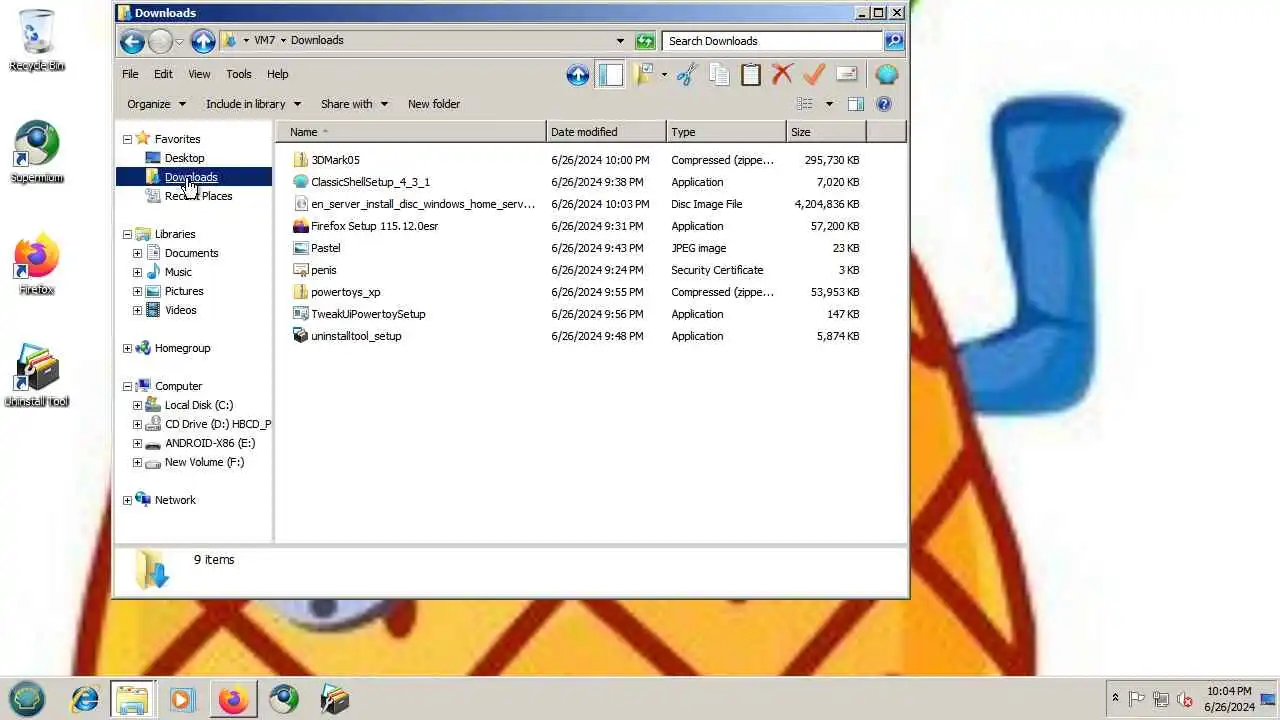Click the orange checkmark Properties icon
The height and width of the screenshot is (720, 1280).
click(814, 75)
